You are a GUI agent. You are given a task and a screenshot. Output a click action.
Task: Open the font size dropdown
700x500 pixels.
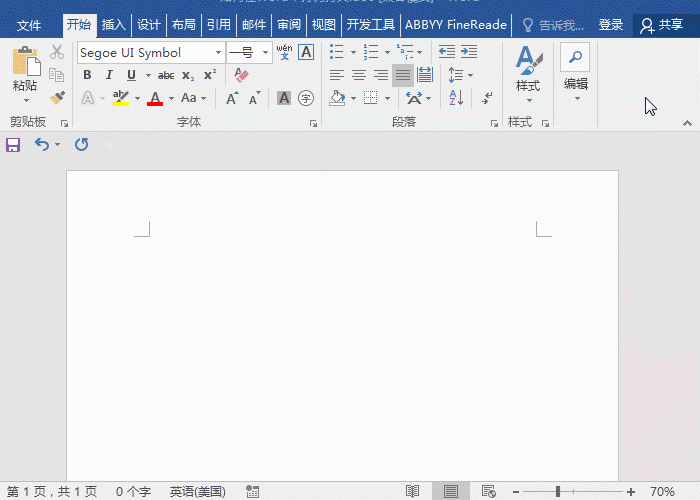(265, 52)
